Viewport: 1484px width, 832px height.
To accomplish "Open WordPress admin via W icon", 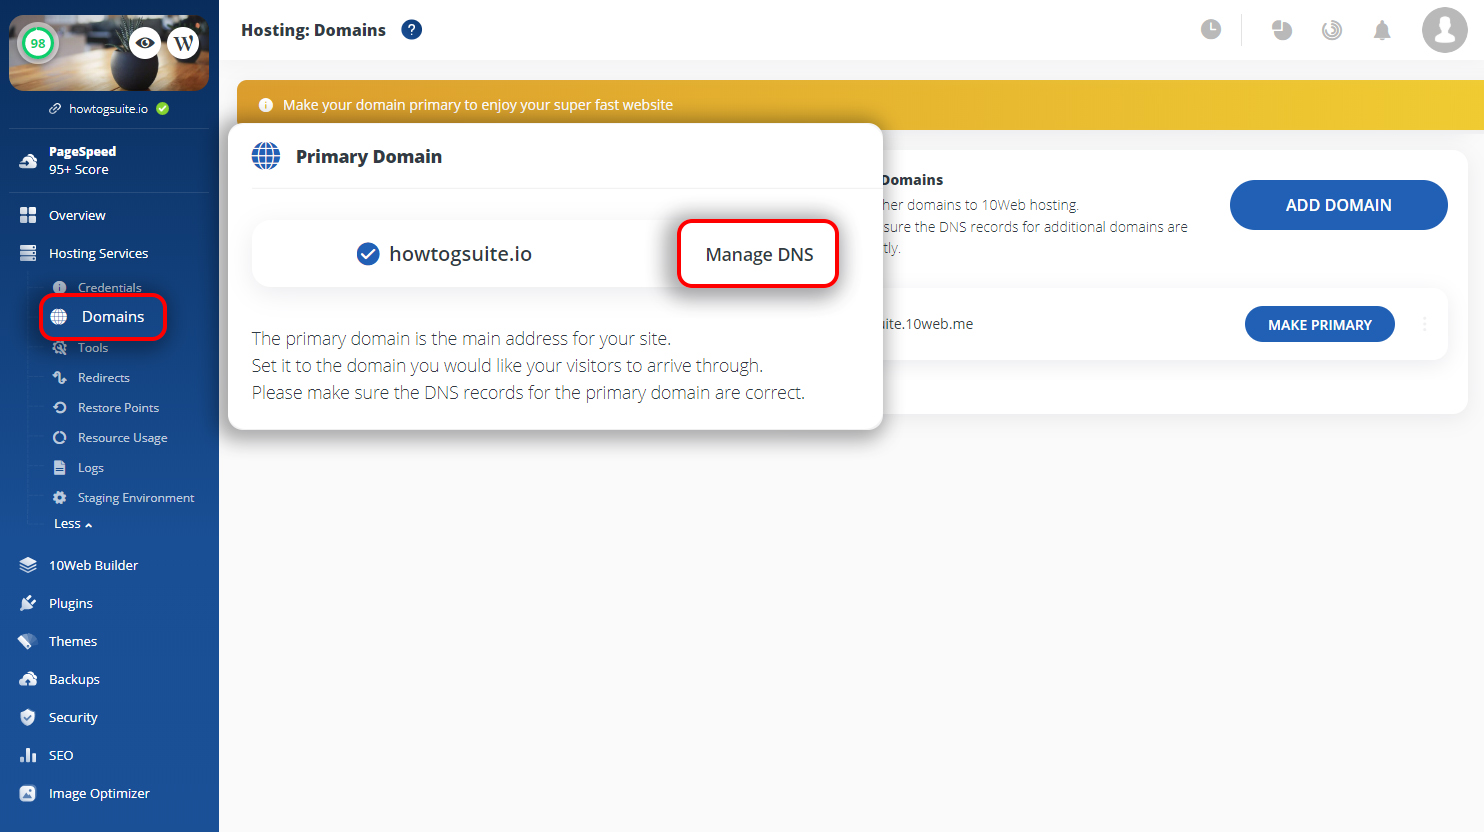I will pos(183,43).
